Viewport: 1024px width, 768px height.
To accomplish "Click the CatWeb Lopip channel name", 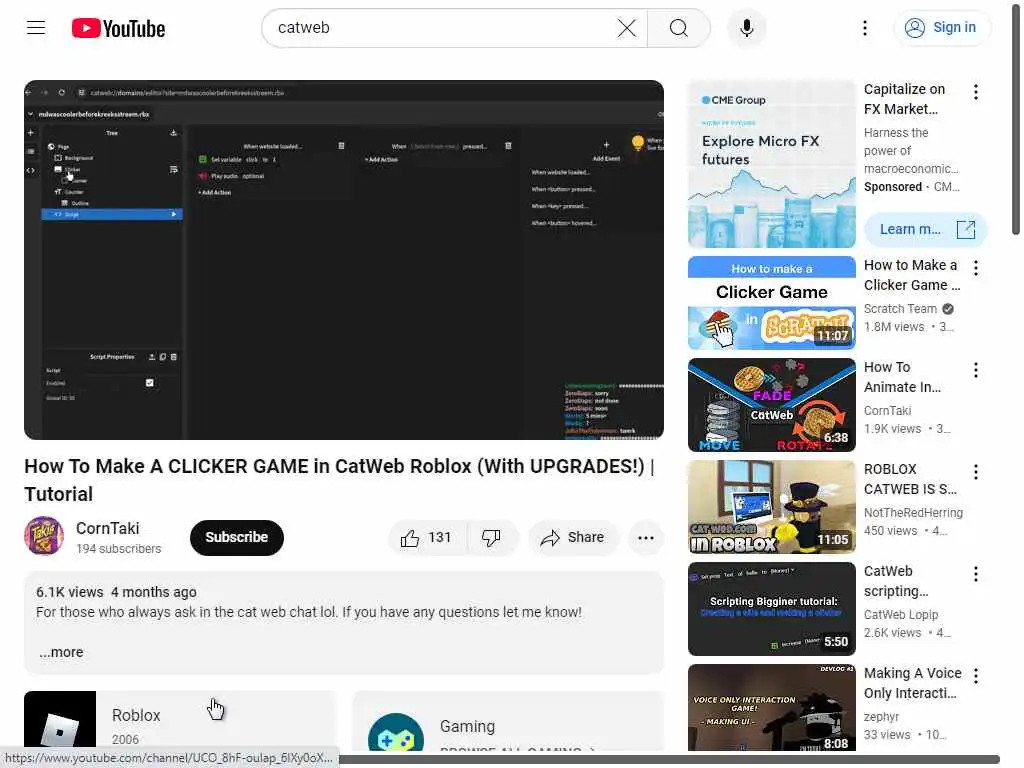I will [901, 615].
